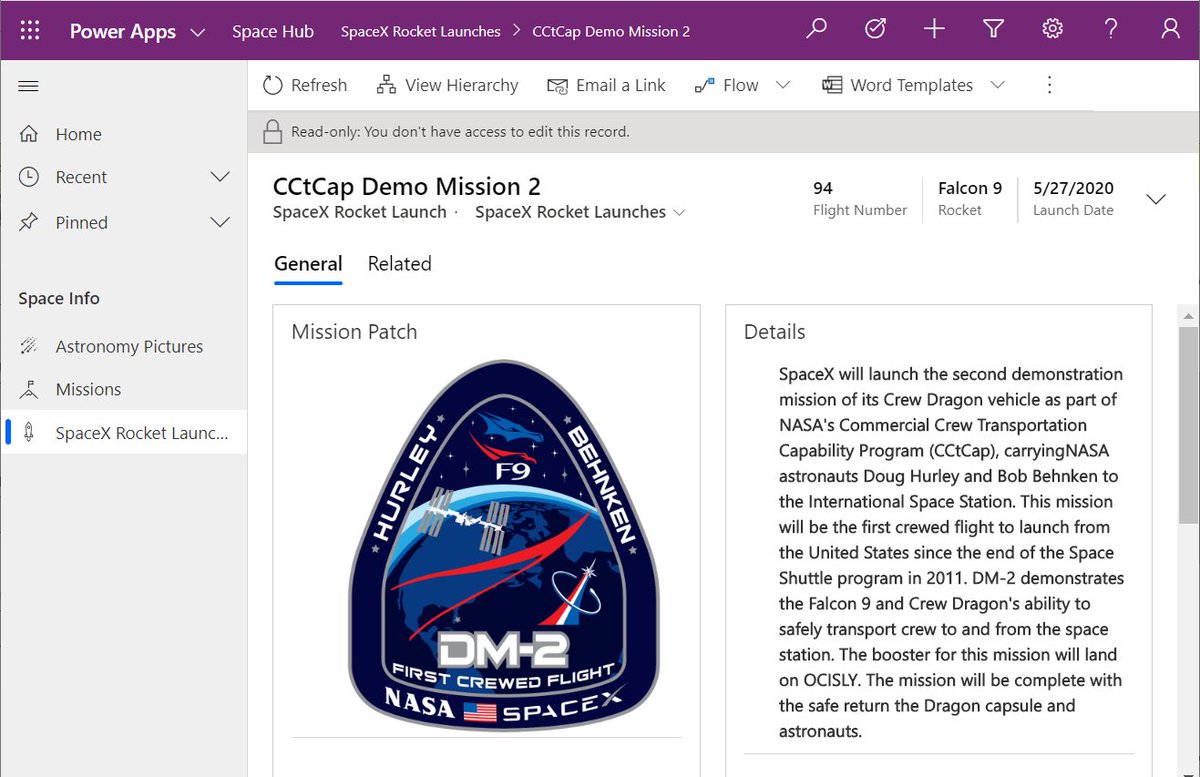Screen dimensions: 1200x777
Task: Open advanced find funnel icon
Action: pyautogui.click(x=993, y=30)
